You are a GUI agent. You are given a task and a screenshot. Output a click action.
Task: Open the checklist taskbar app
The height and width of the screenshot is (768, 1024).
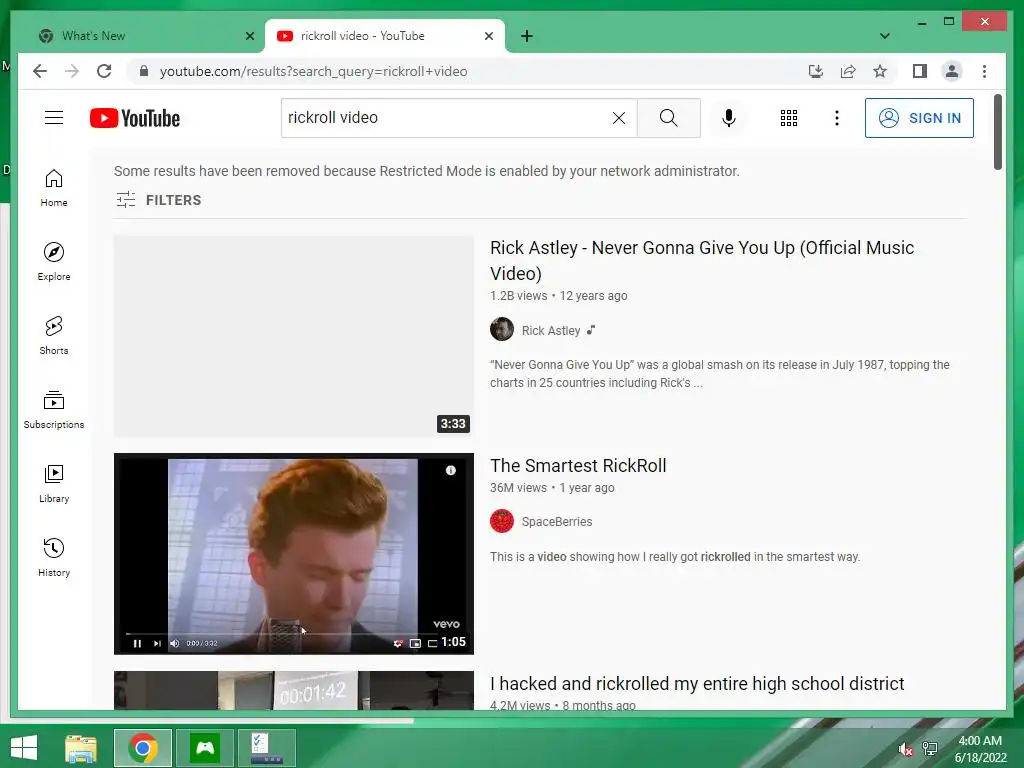(267, 748)
